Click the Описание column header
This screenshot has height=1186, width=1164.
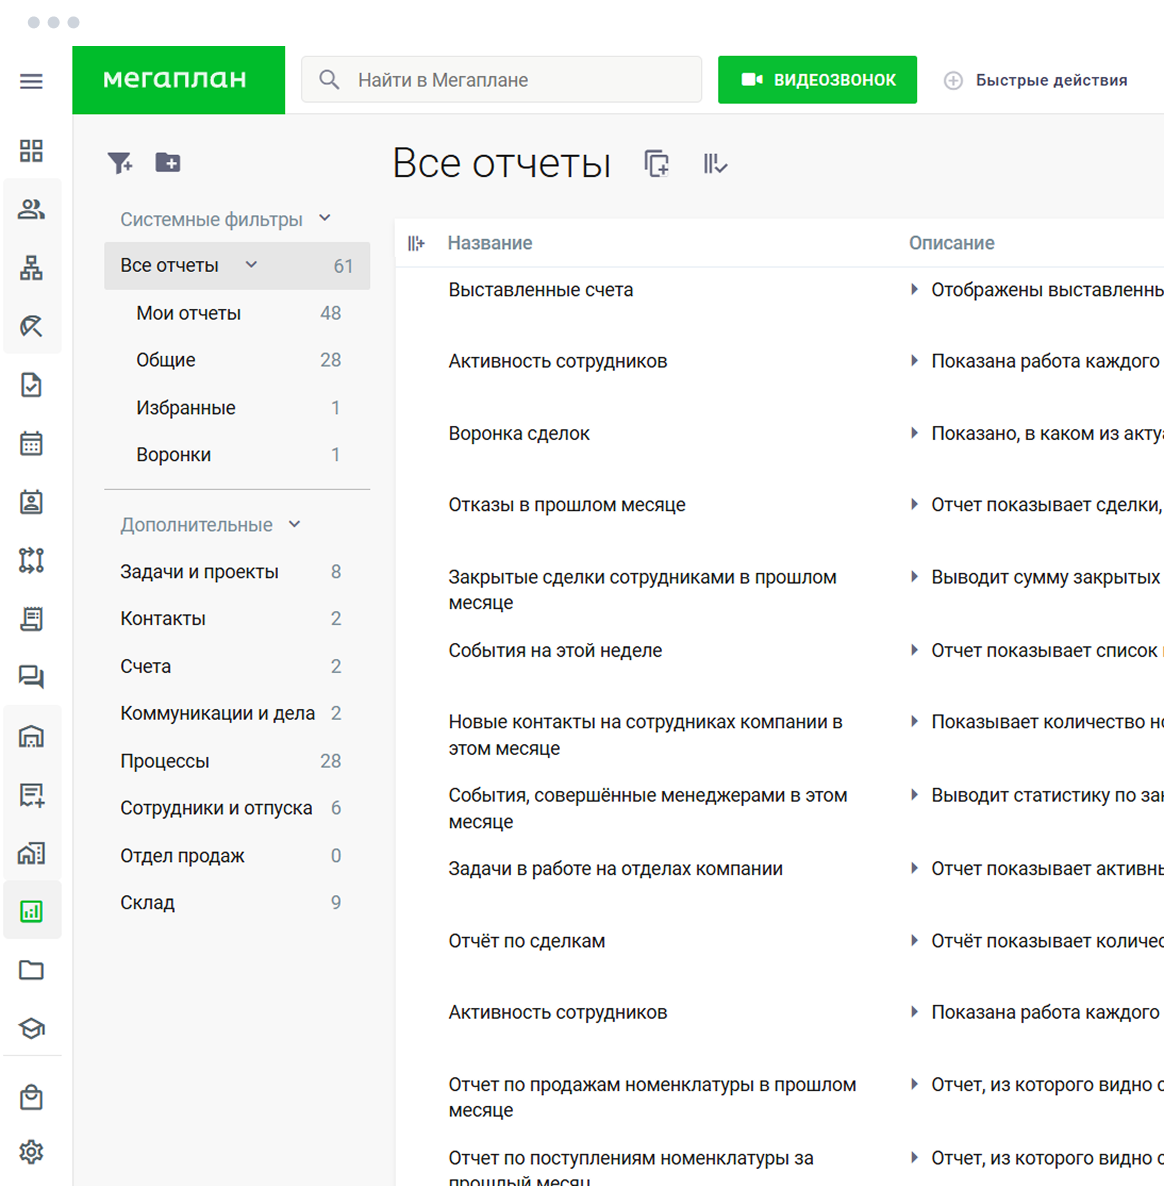click(951, 243)
